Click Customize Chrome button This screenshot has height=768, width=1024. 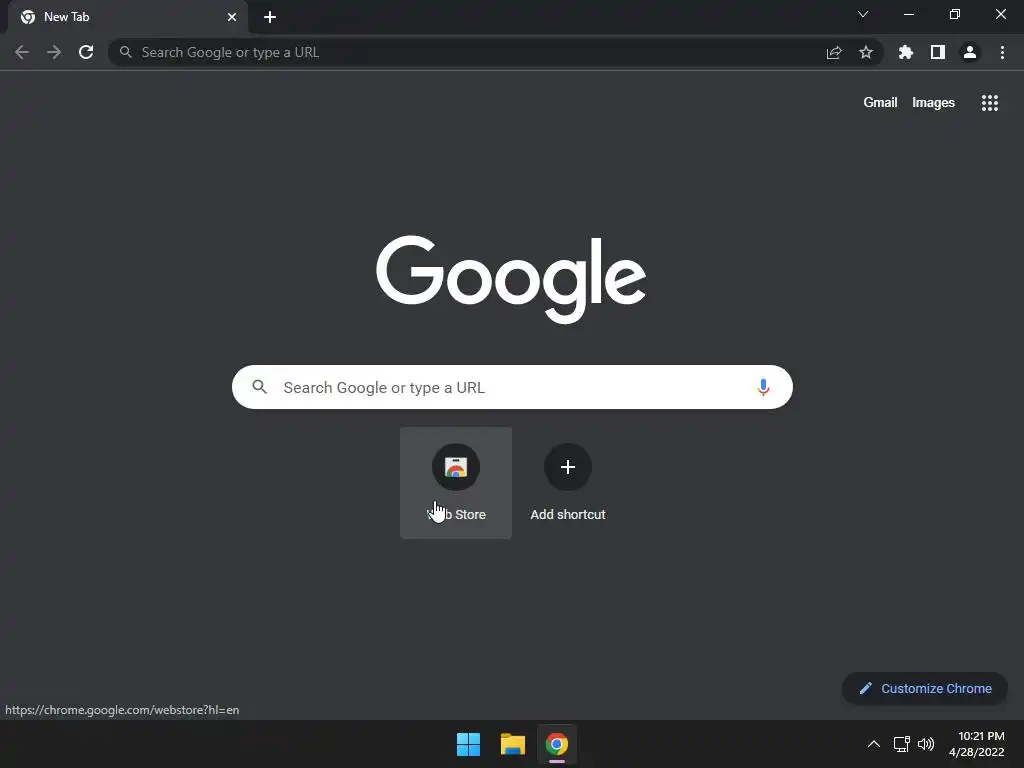(925, 688)
